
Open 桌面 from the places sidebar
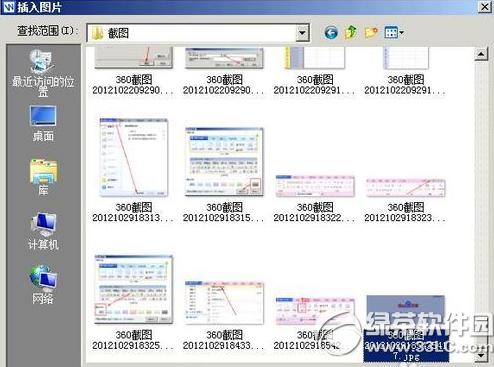pyautogui.click(x=43, y=124)
